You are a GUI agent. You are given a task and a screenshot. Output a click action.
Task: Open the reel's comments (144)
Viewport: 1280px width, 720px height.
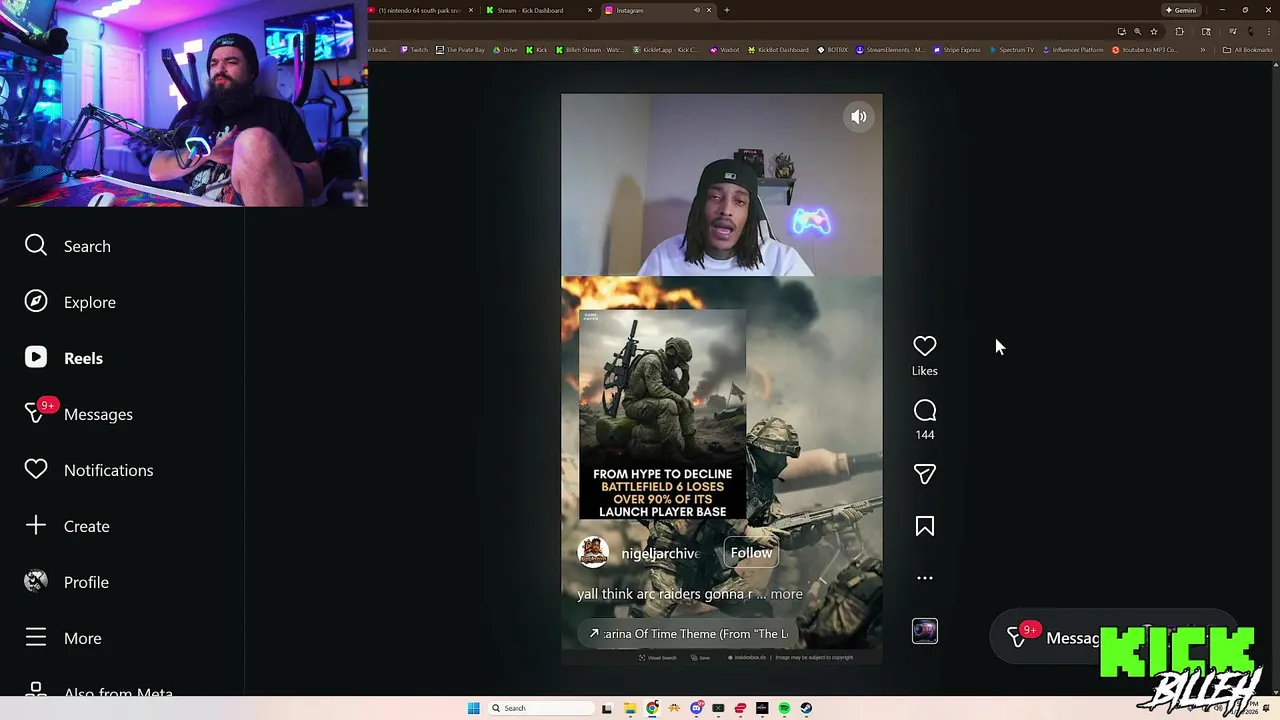[x=925, y=411]
